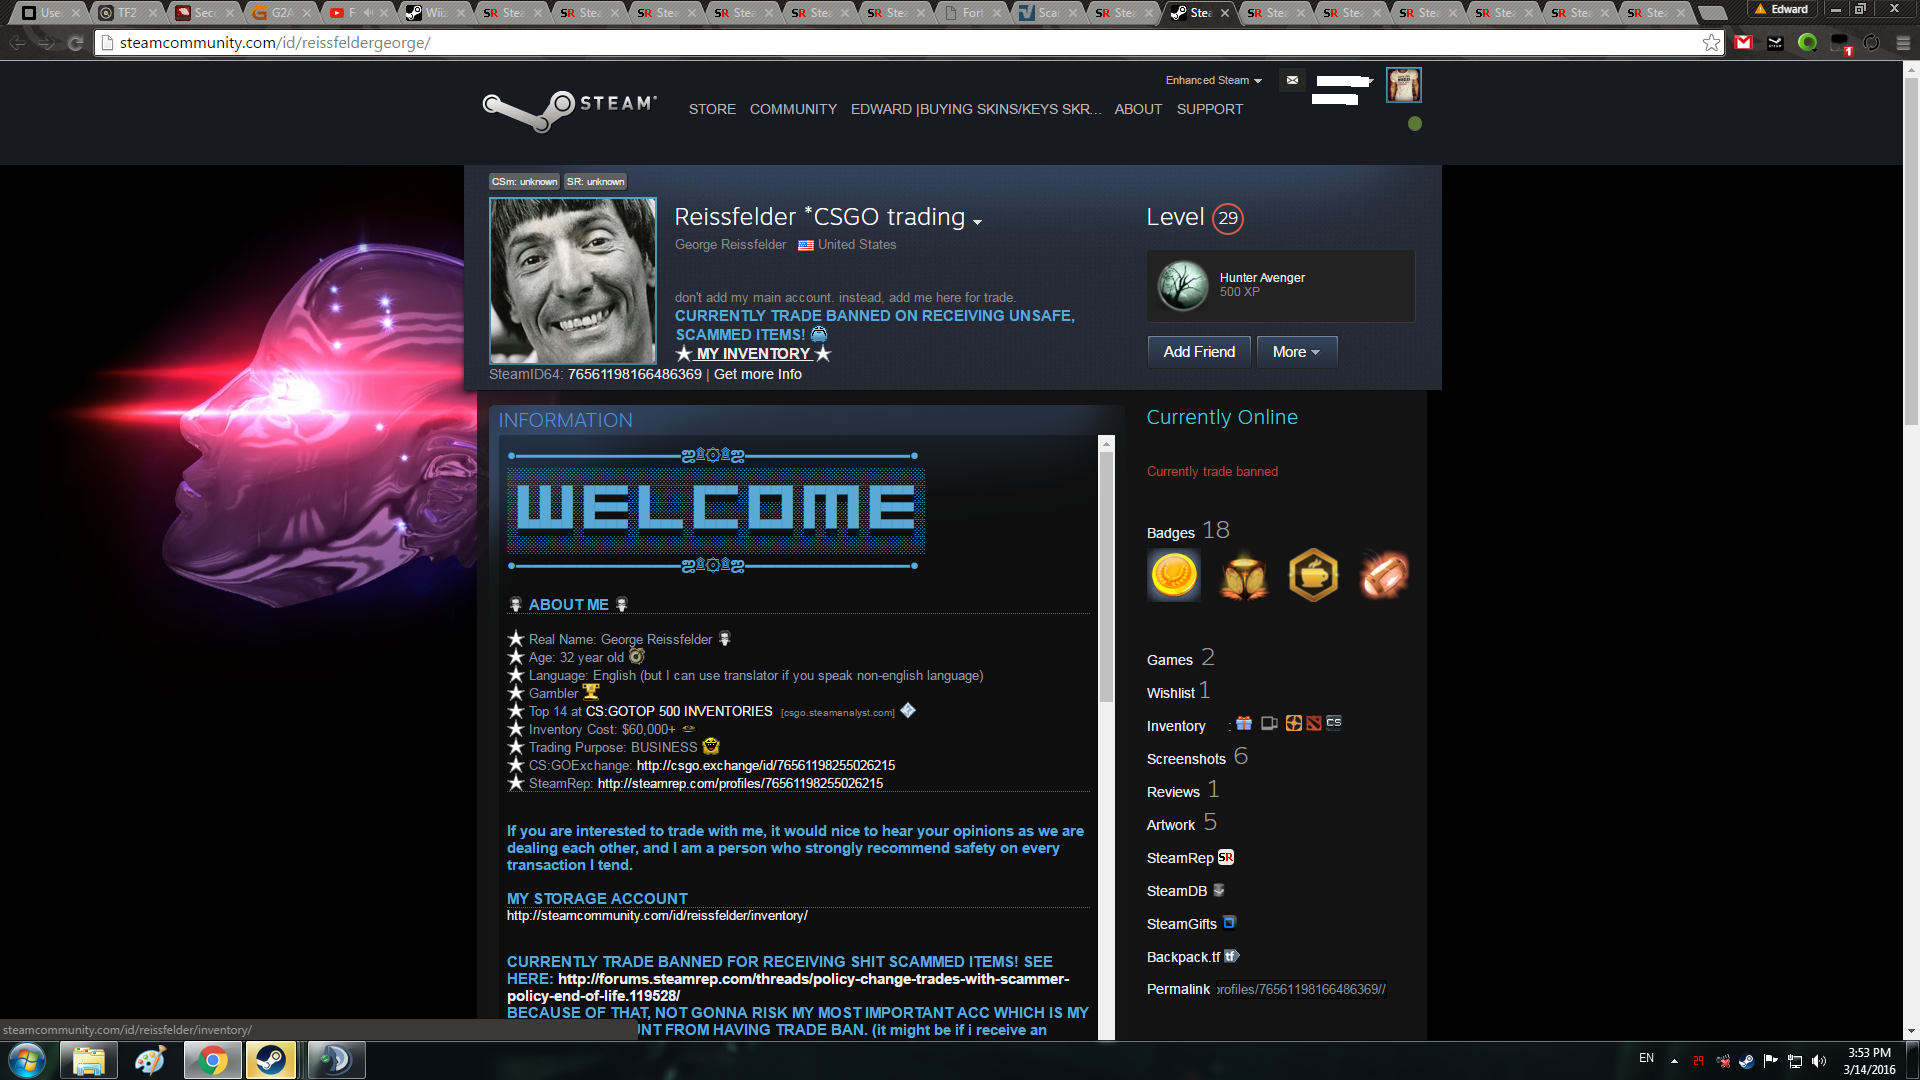Click the coffee cup hexagon badge

coord(1313,576)
